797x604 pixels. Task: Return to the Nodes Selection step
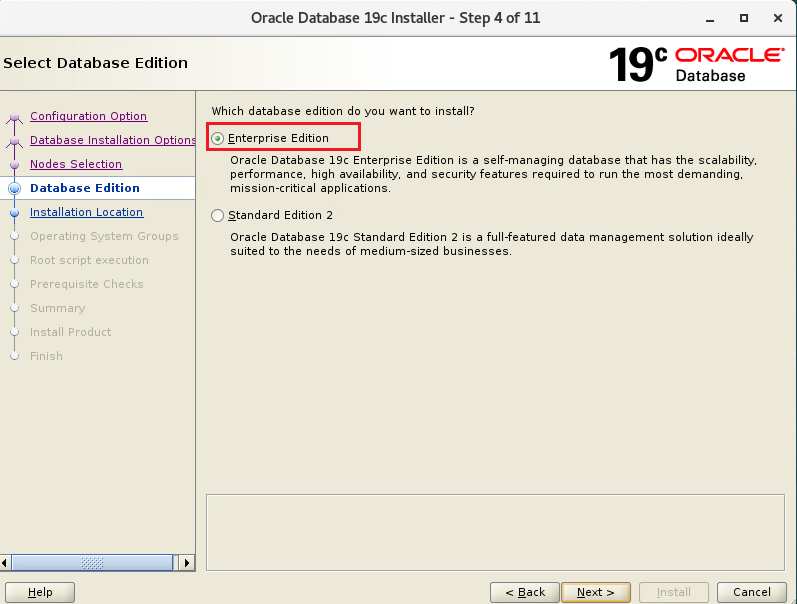click(x=76, y=164)
